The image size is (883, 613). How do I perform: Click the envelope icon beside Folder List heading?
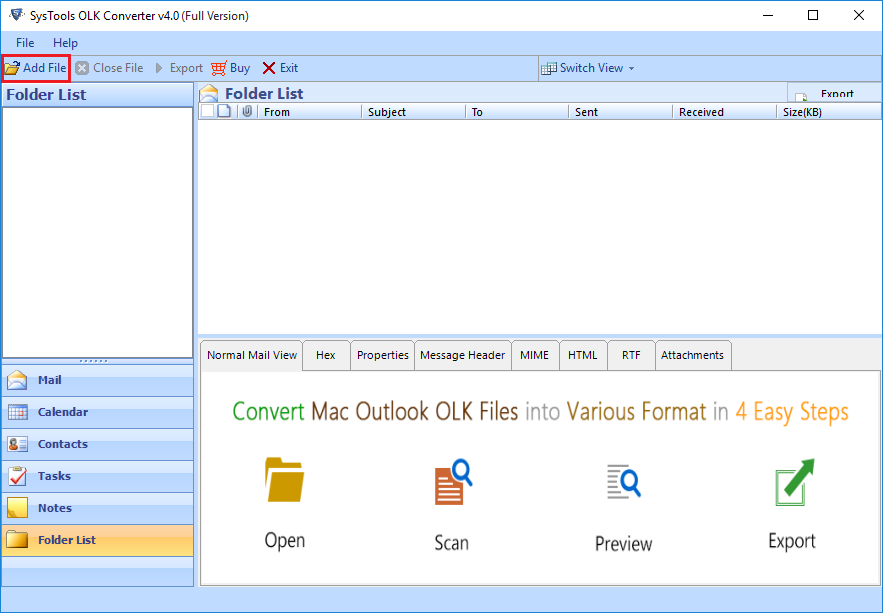tap(209, 93)
